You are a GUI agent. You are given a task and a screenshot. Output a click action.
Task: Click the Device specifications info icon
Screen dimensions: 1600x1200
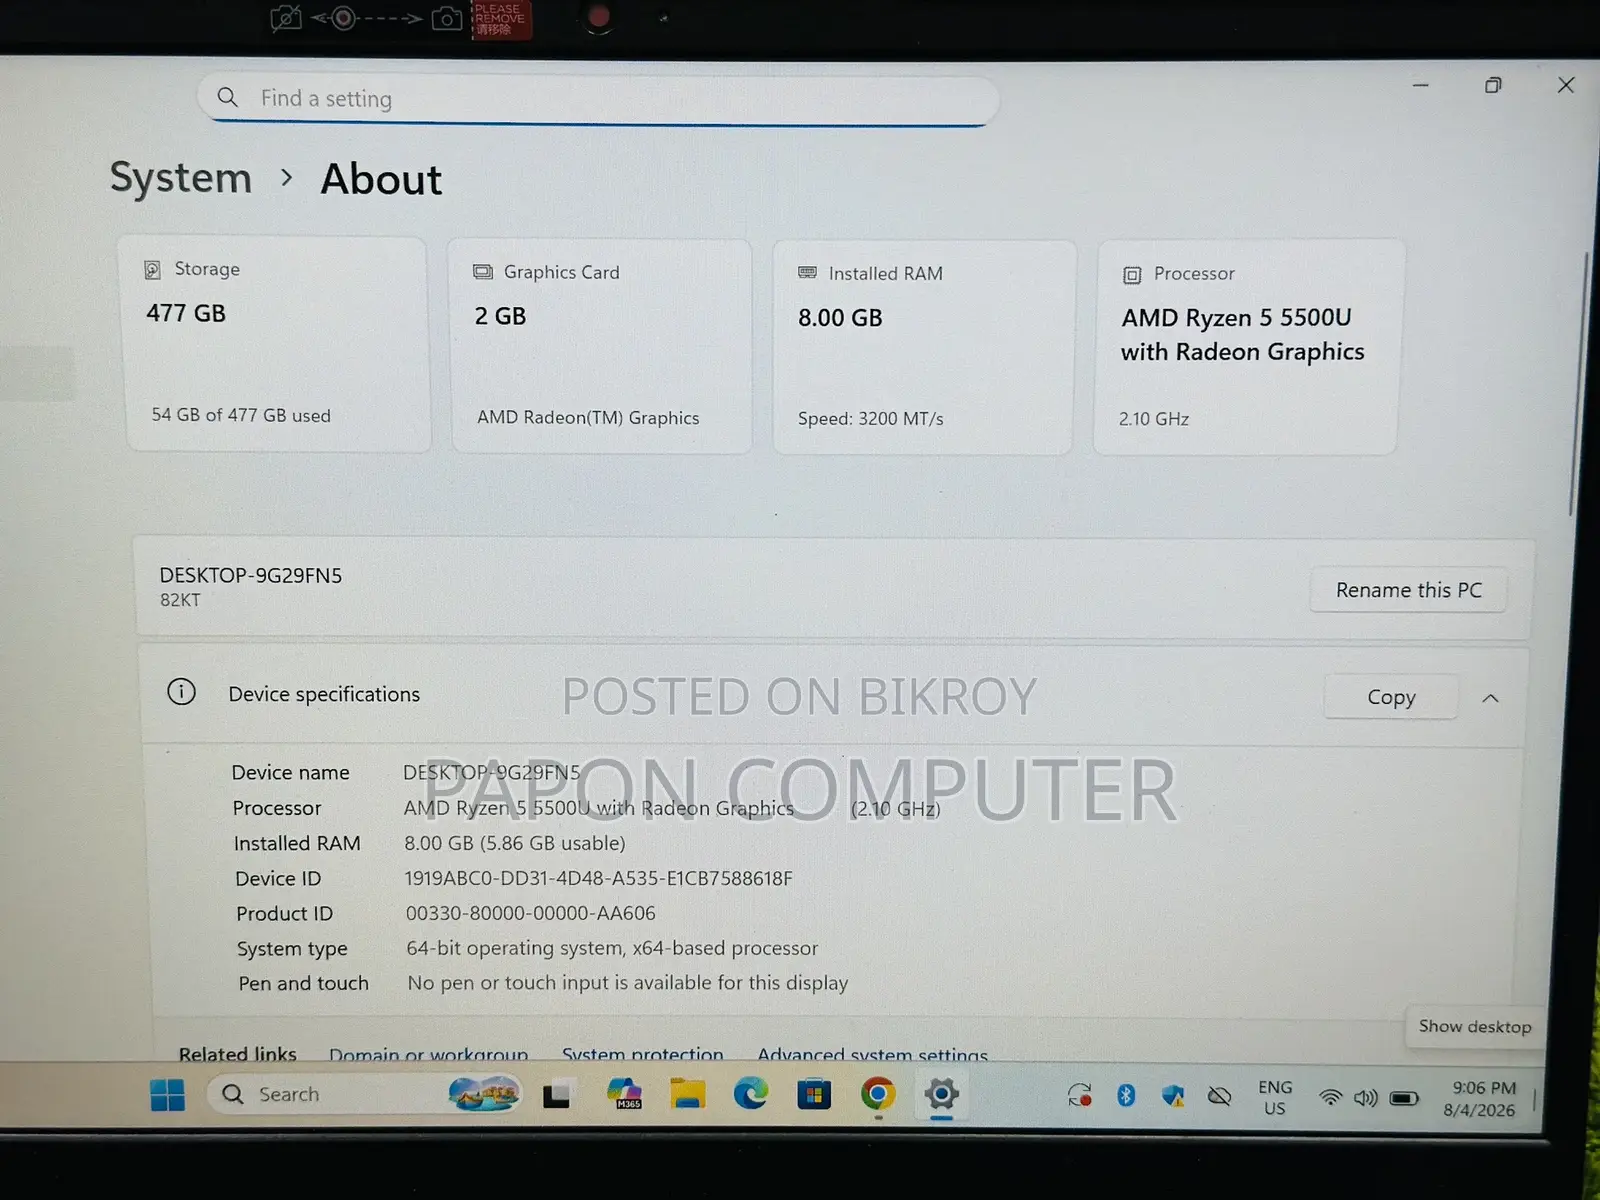click(x=181, y=692)
